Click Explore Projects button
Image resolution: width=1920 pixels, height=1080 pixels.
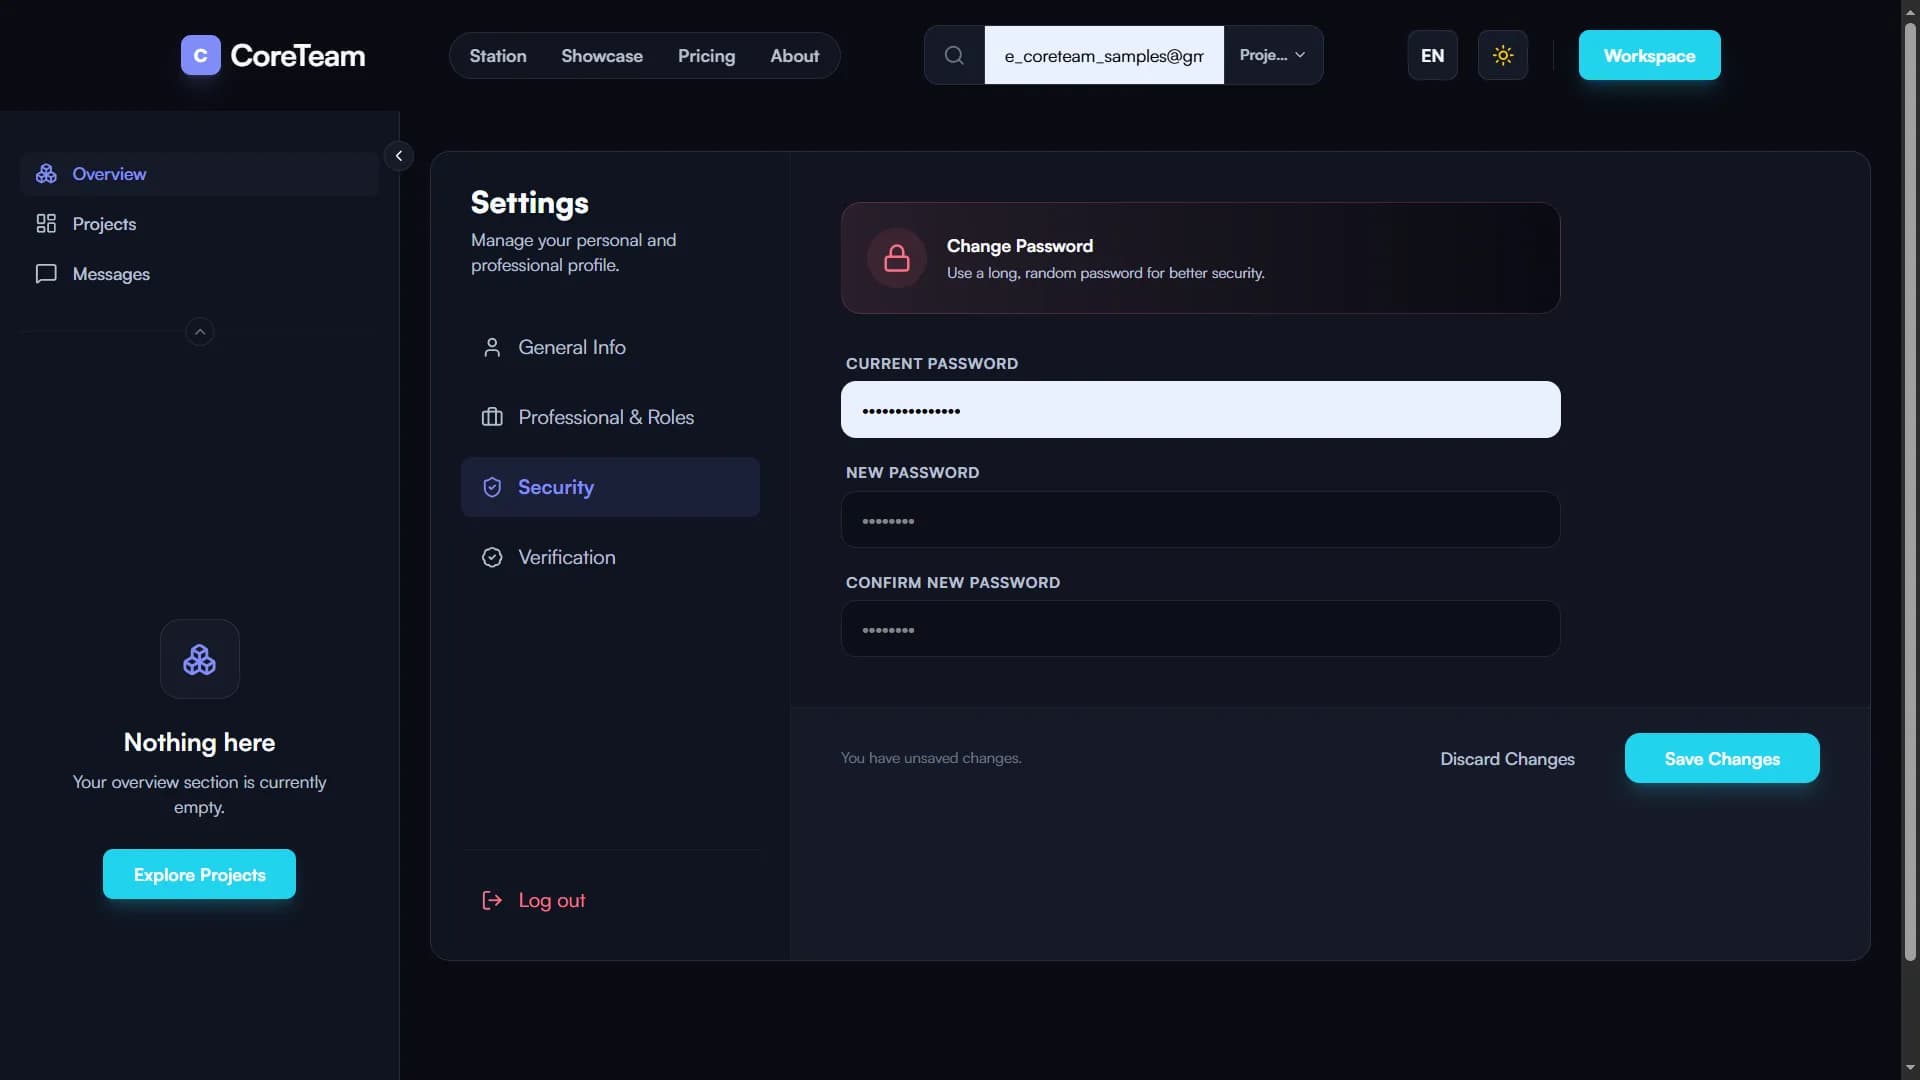(x=199, y=874)
